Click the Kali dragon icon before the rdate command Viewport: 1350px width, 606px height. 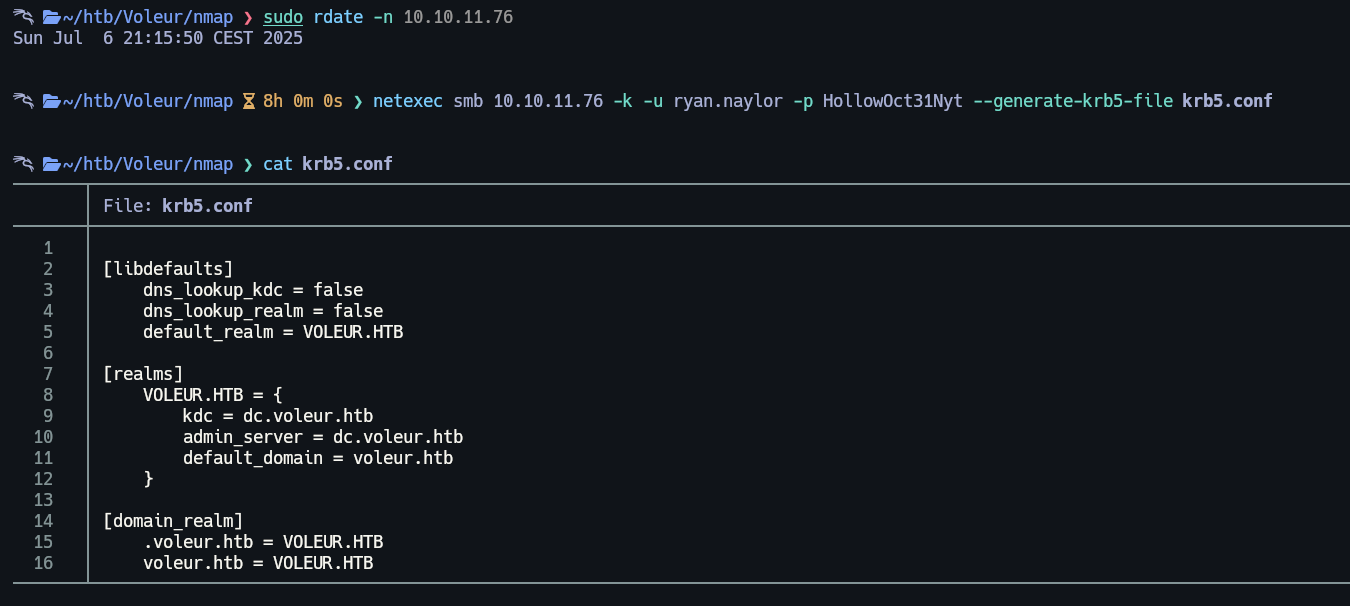click(x=24, y=18)
